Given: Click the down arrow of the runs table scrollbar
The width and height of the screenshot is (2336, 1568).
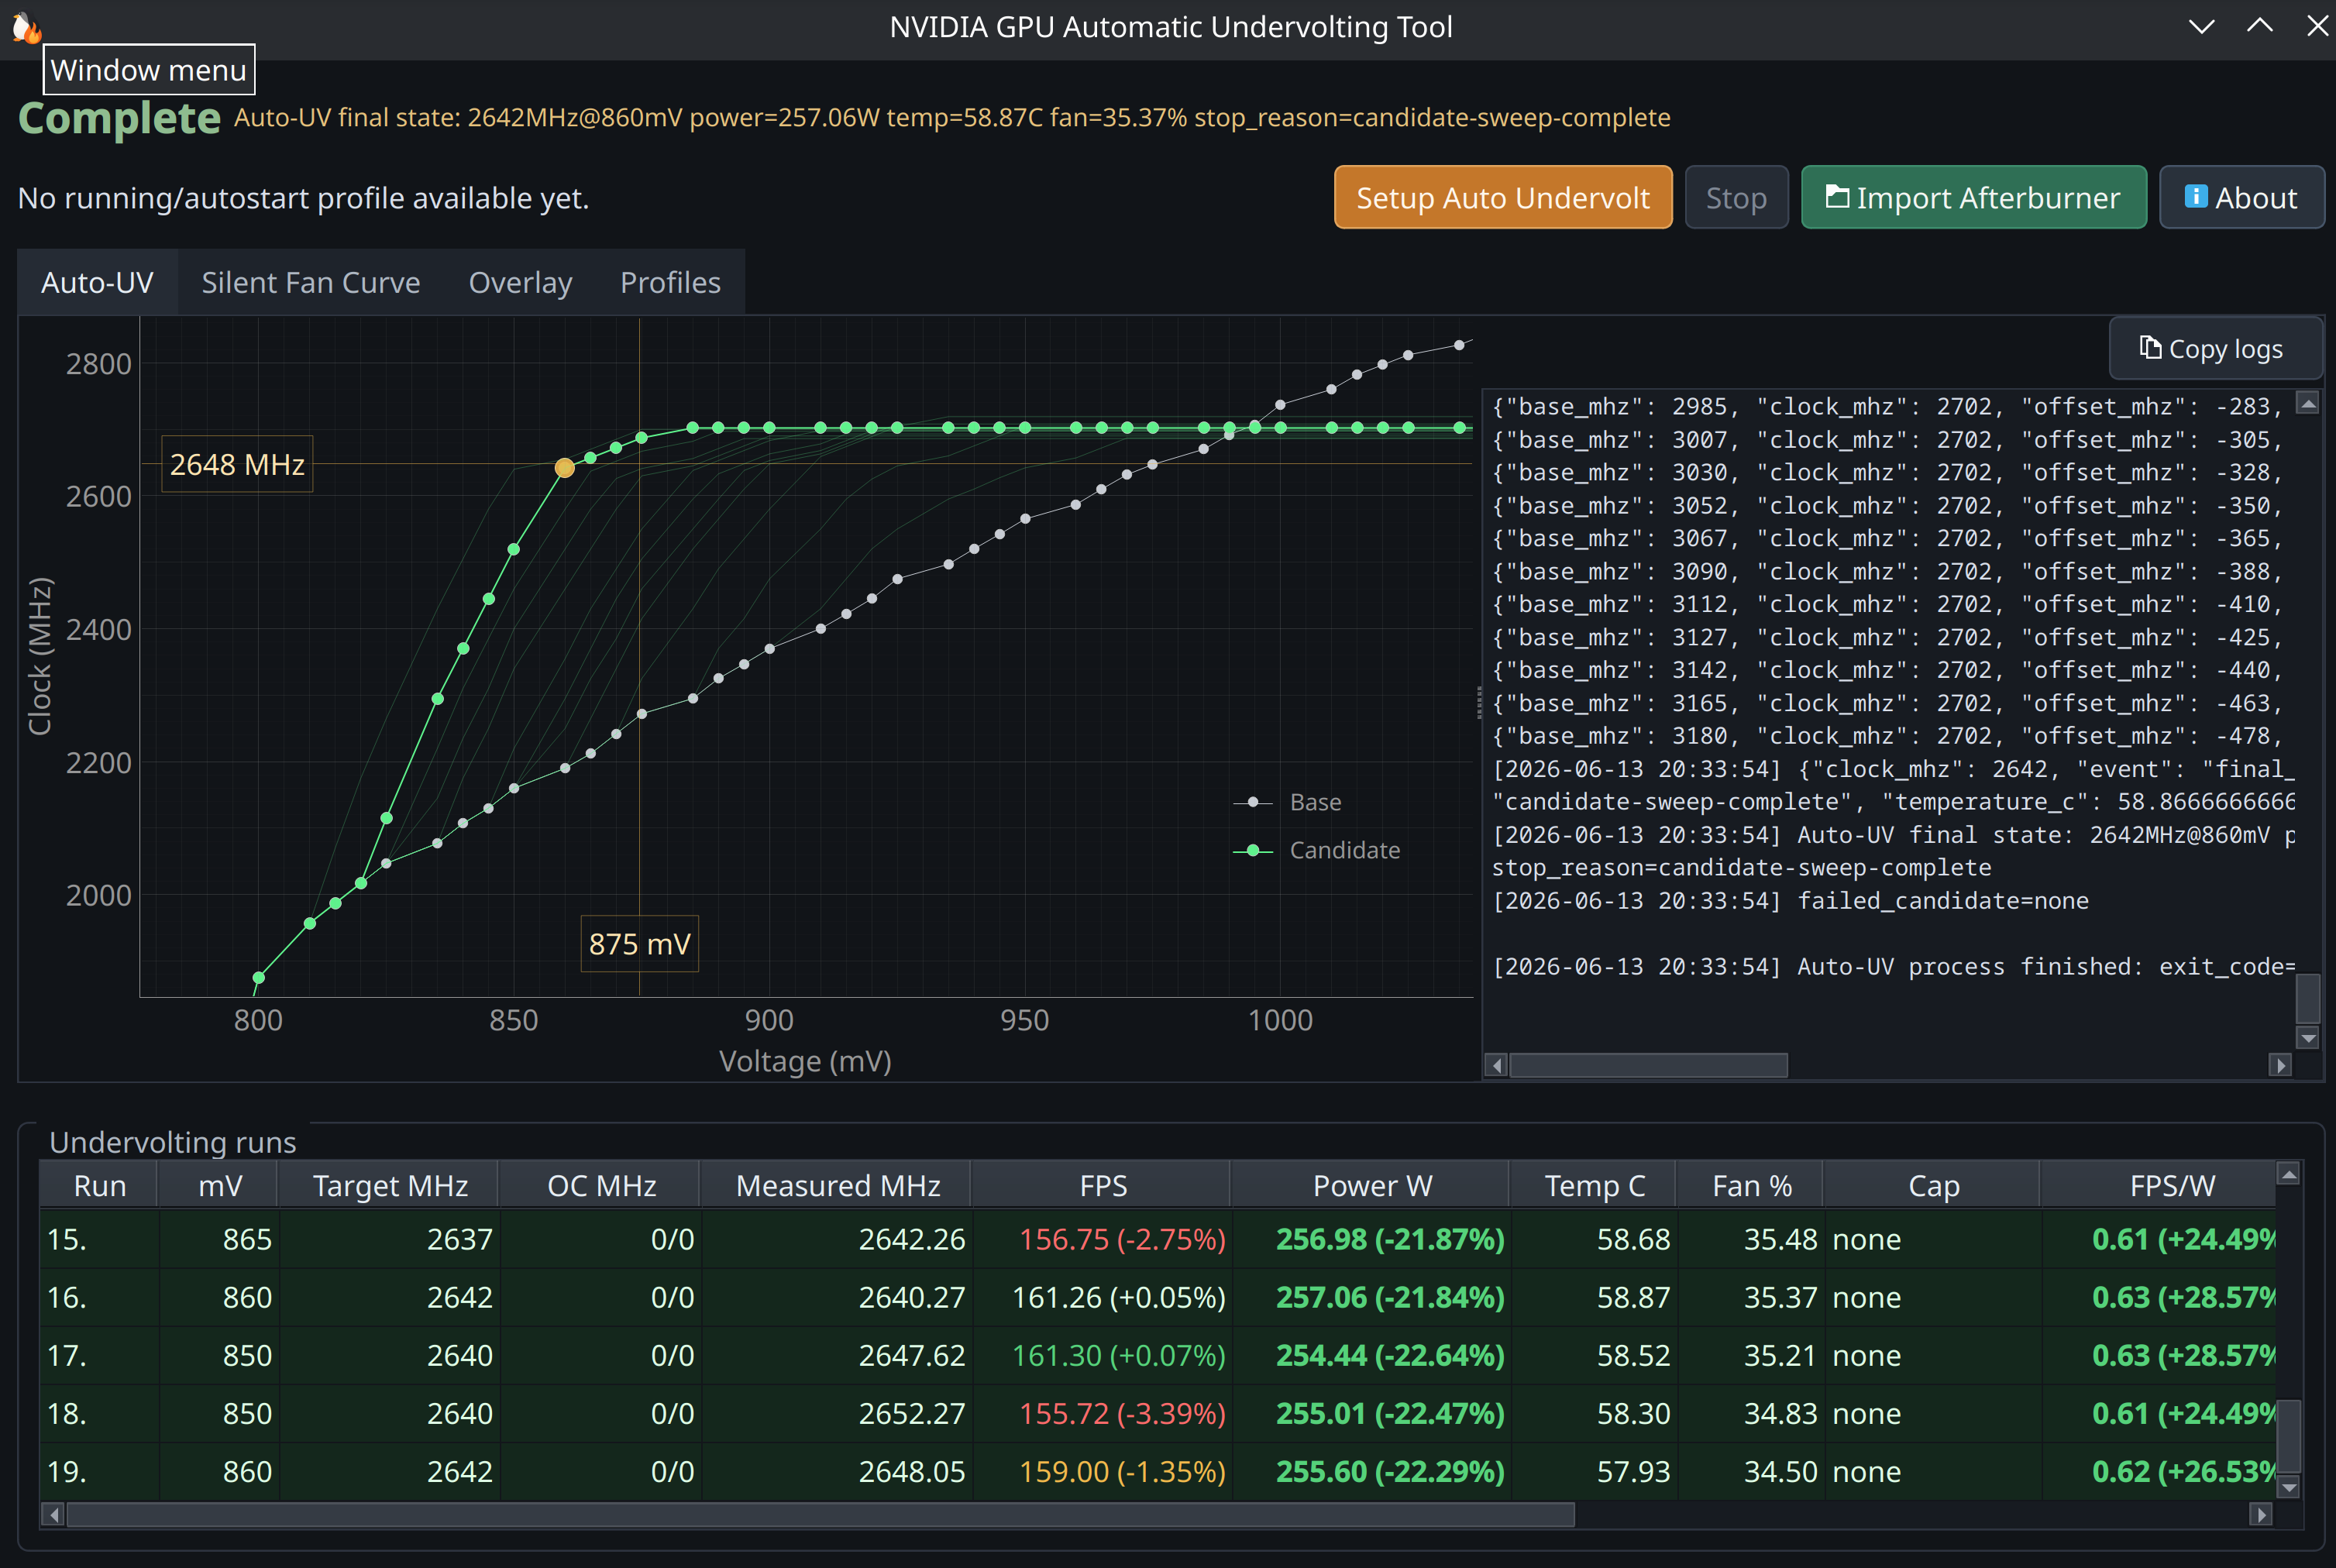Looking at the screenshot, I should coord(2288,1487).
